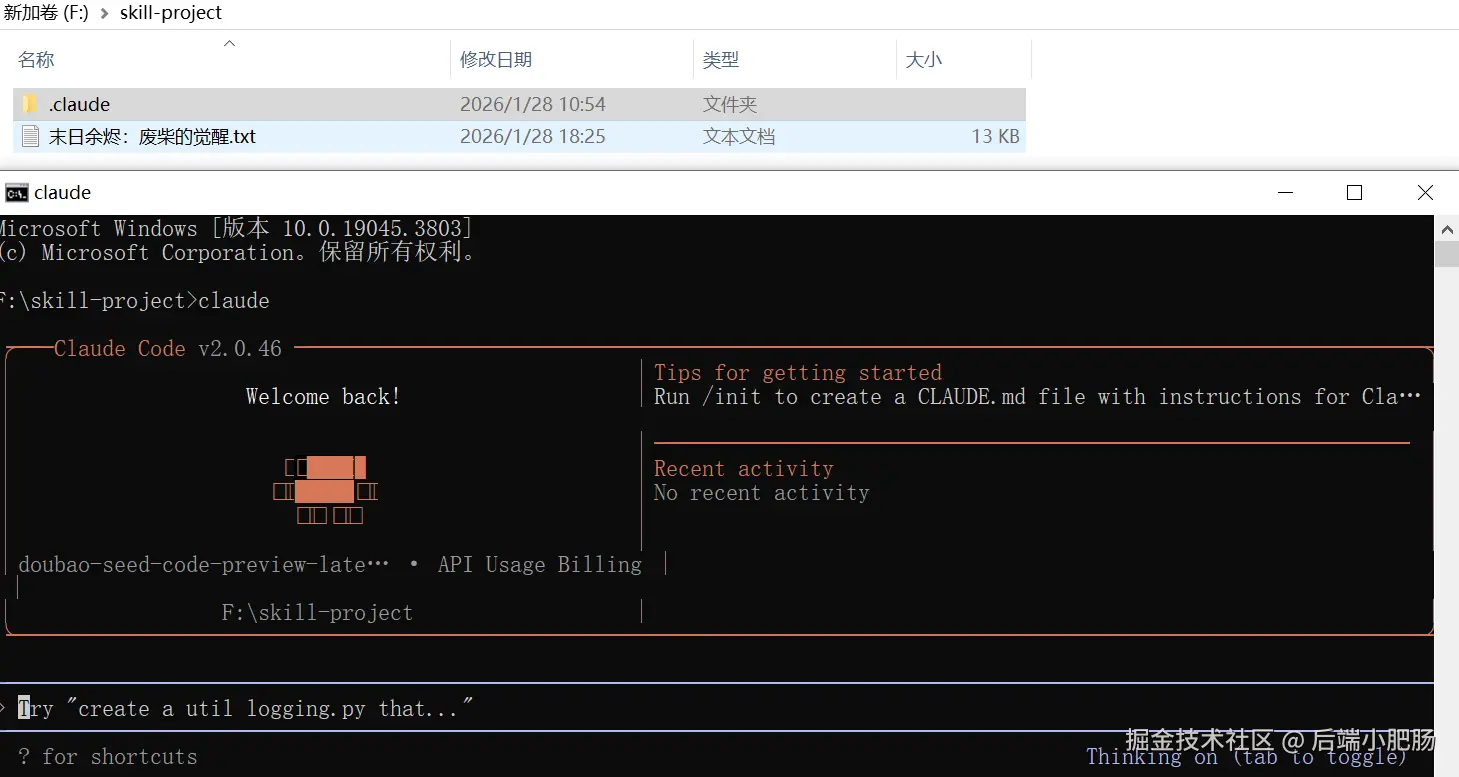Click the Microsoft Corporation copyright line
1459x777 pixels.
[x=240, y=253]
